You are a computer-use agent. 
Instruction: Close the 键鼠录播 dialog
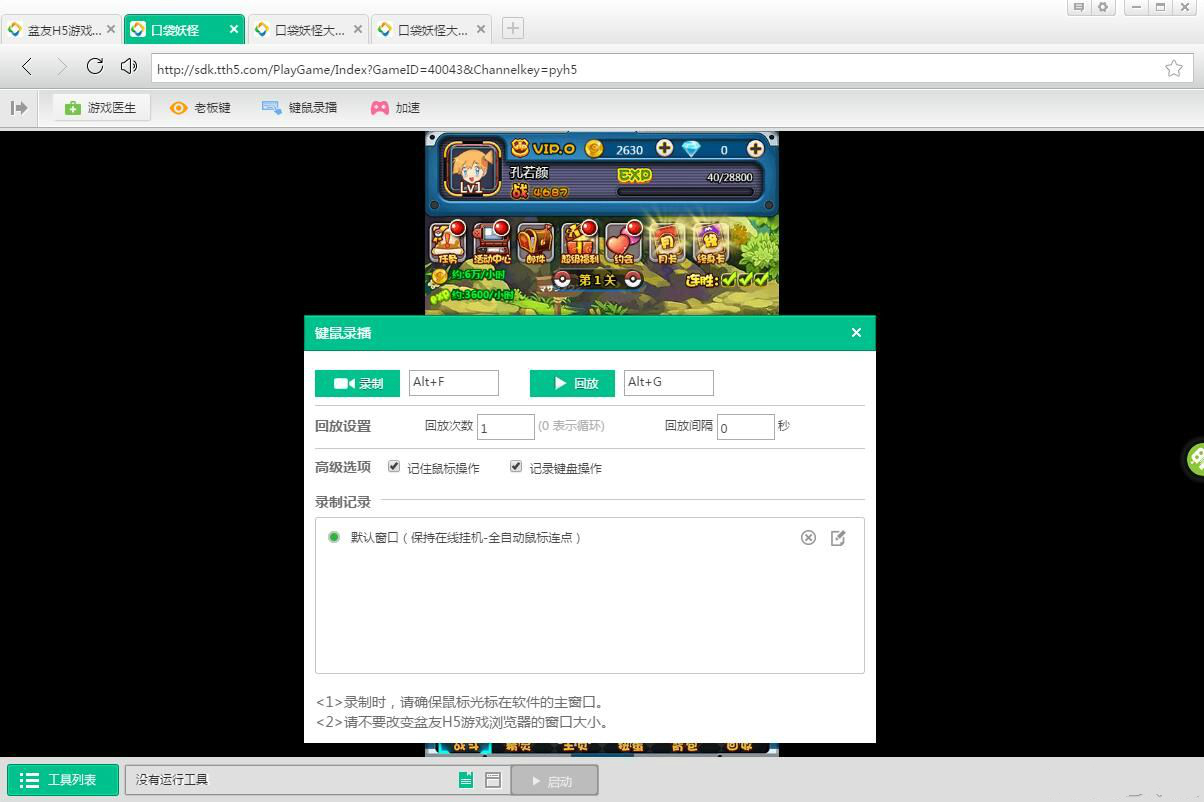click(x=856, y=333)
